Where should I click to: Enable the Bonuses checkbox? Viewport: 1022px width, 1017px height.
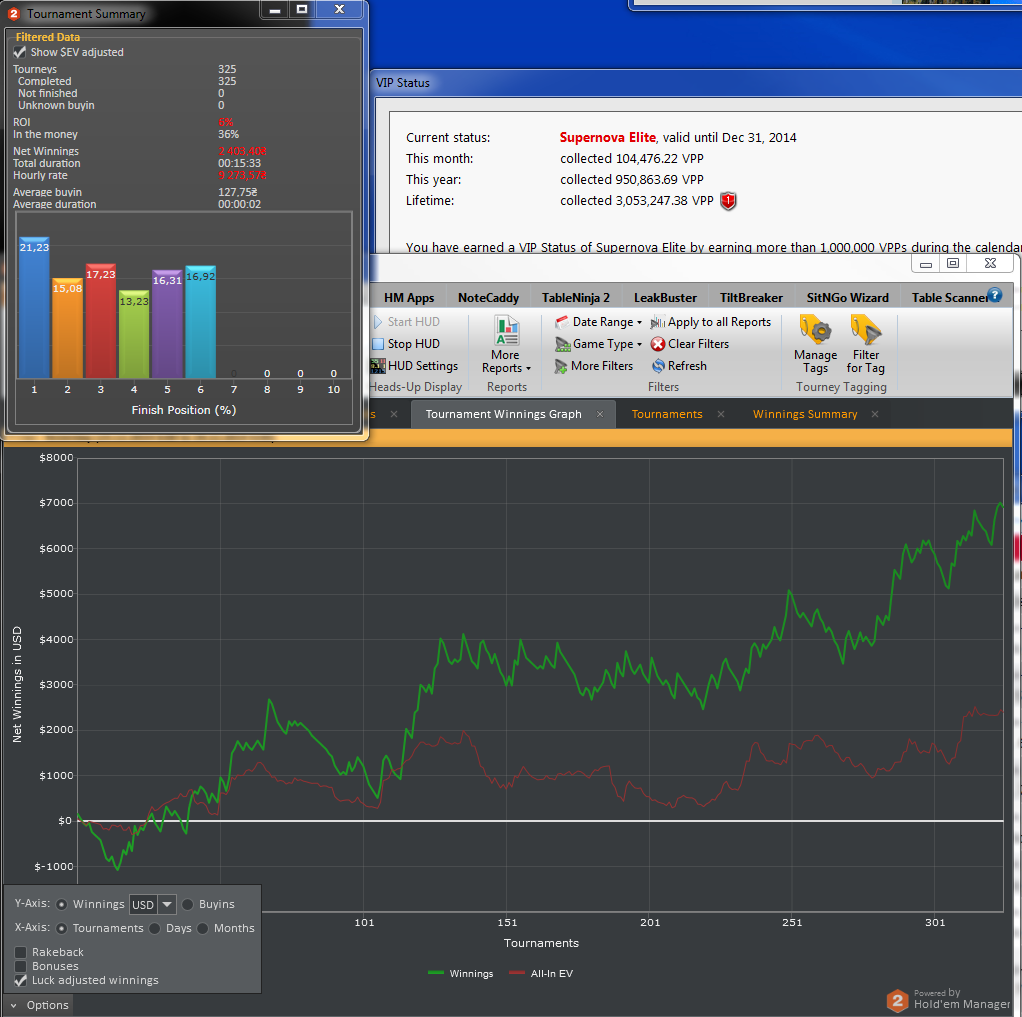click(21, 966)
